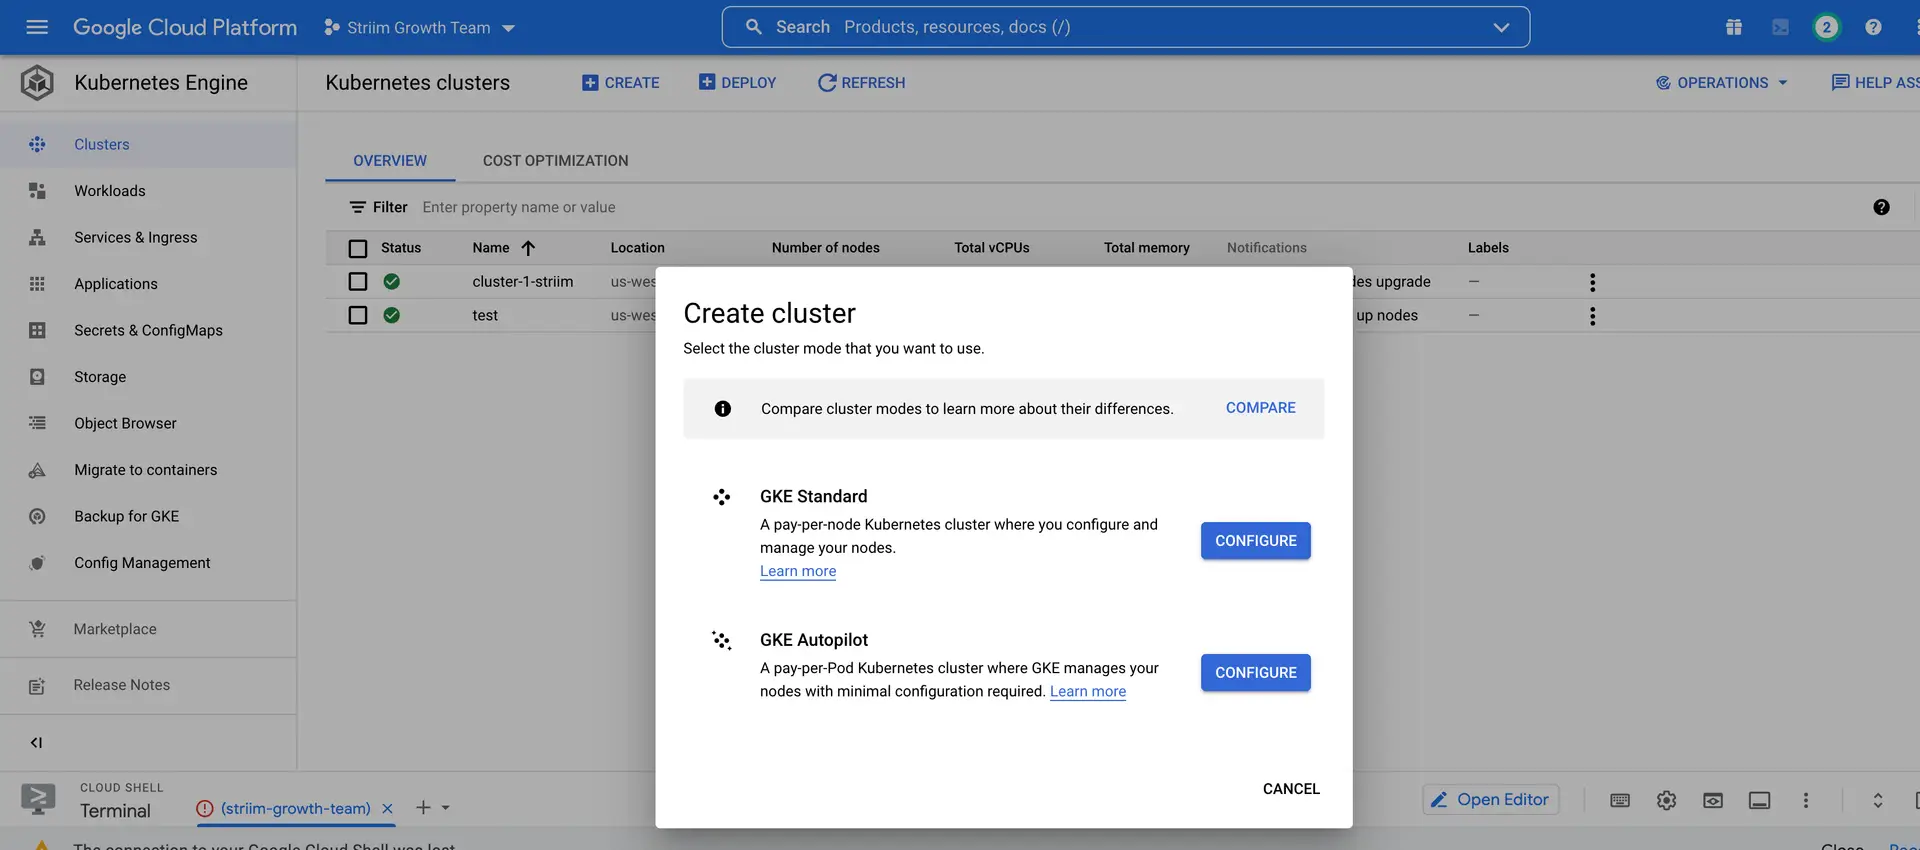Open the help question mark in top bar
Screen dimensions: 1920x850
[x=1873, y=27]
